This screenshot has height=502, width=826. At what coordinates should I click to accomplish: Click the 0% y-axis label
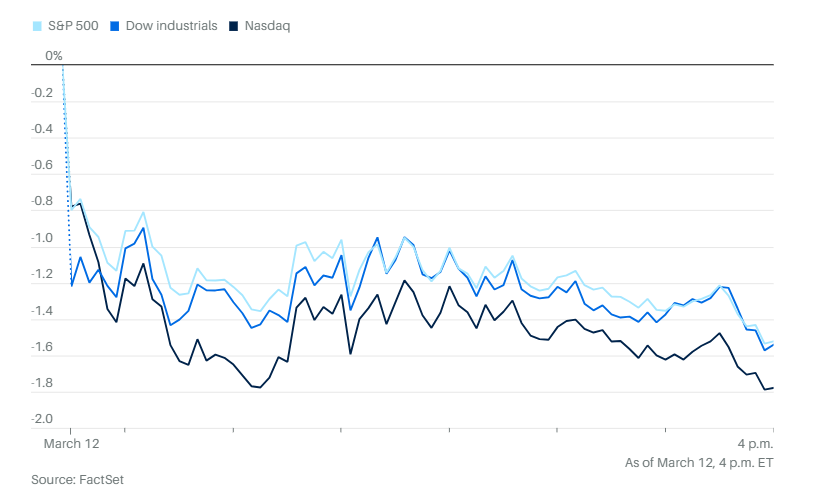[x=54, y=56]
